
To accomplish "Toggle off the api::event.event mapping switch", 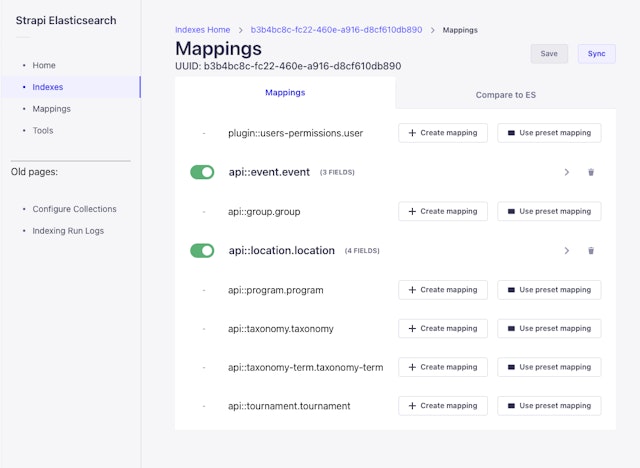I will click(202, 172).
